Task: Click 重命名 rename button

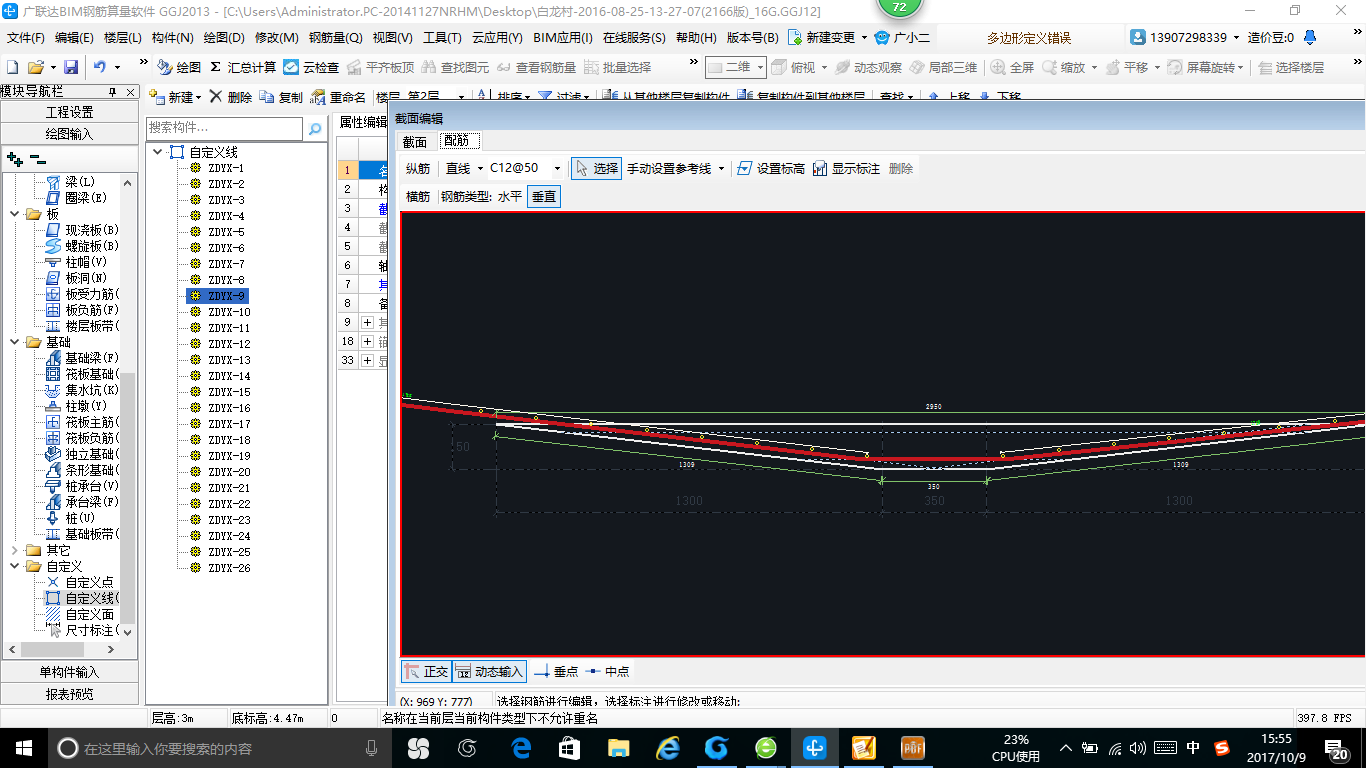Action: 338,97
